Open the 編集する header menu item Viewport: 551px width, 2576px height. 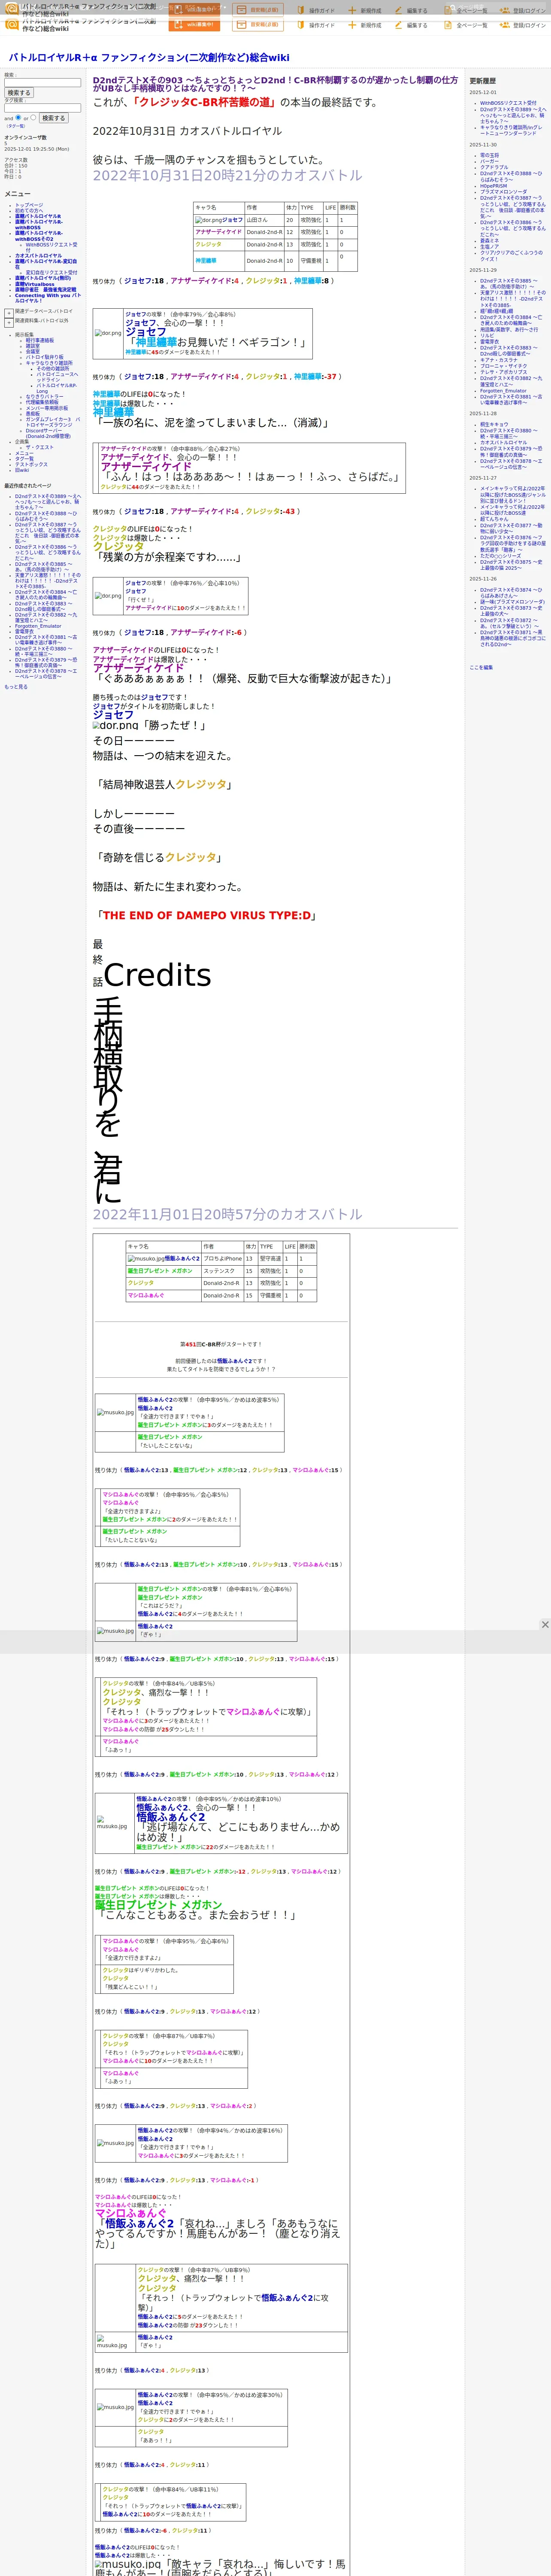tap(417, 25)
